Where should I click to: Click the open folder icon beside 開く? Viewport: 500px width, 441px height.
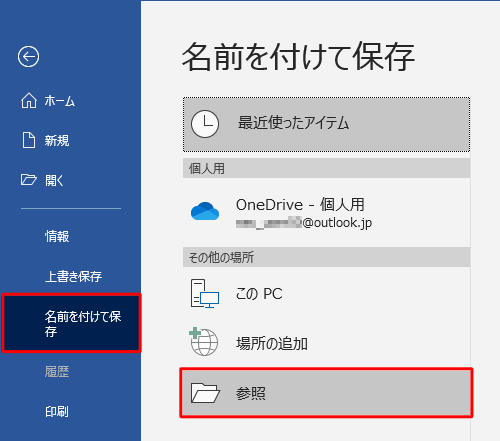(29, 180)
